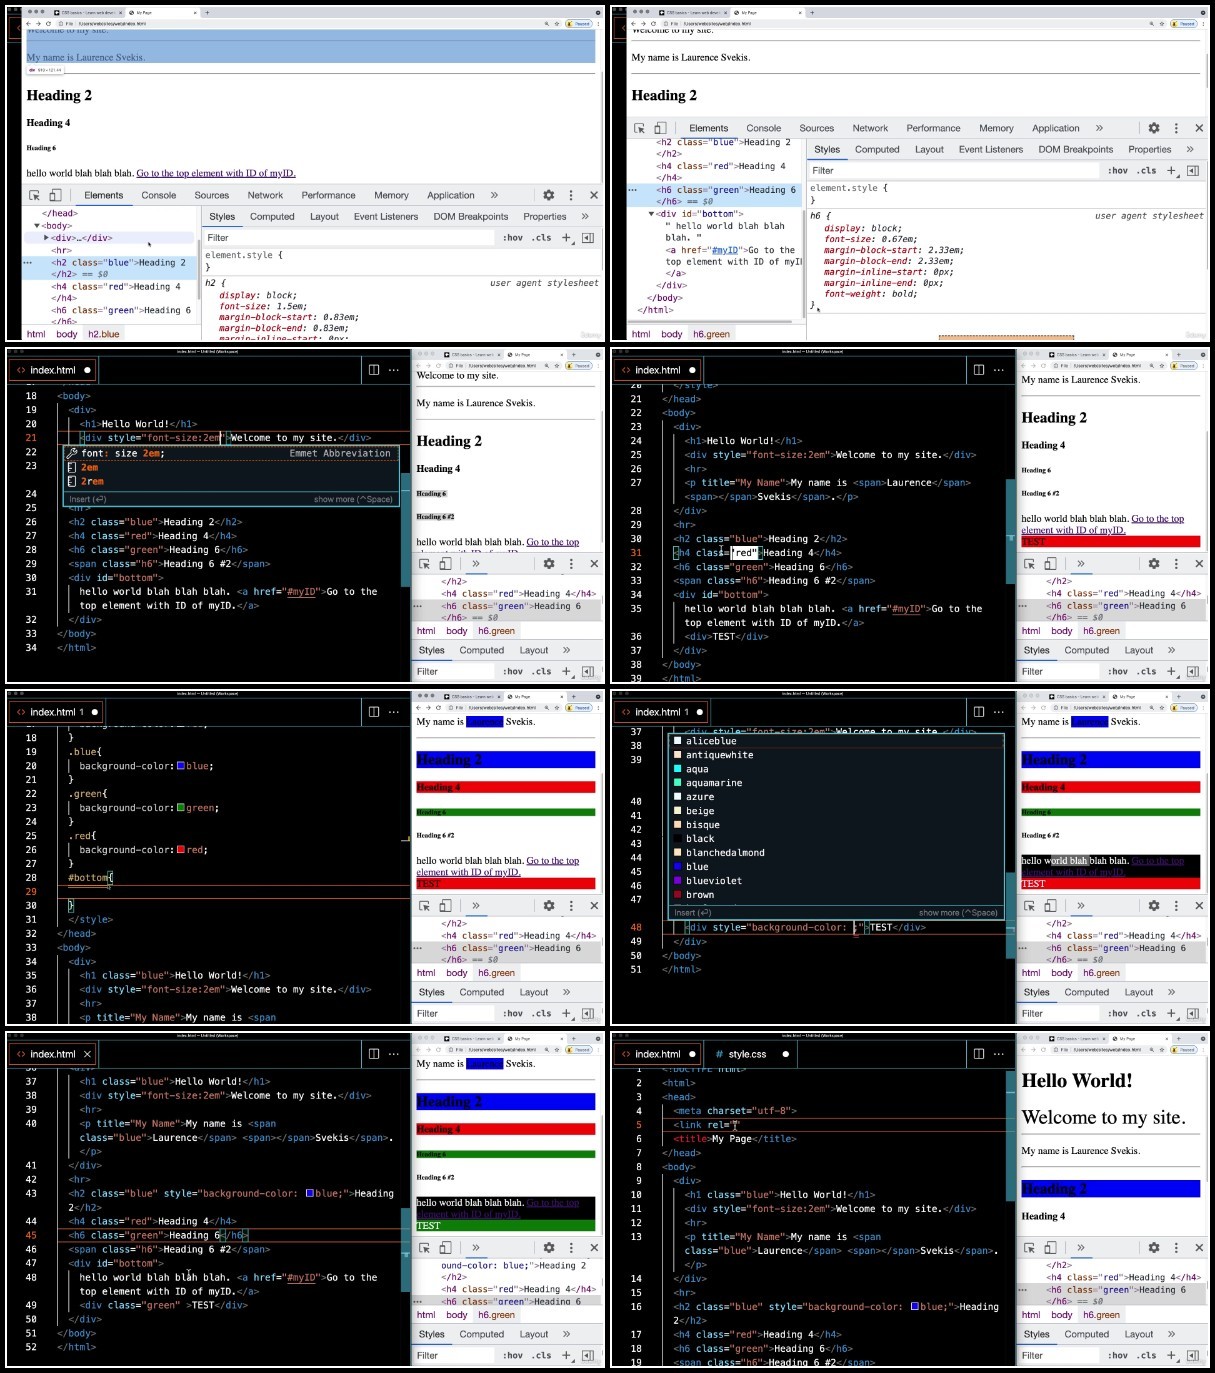Toggle :hov above h6 user agent stylesheet rule
The image size is (1215, 1373).
(x=1118, y=171)
